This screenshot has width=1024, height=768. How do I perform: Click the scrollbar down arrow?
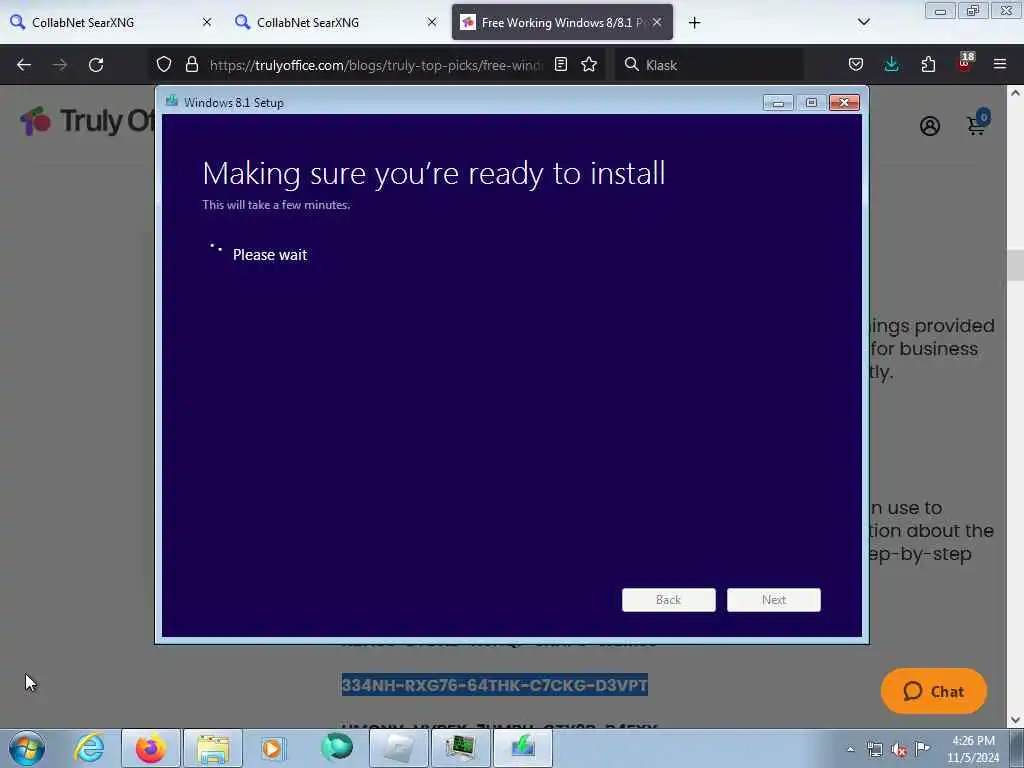1016,720
